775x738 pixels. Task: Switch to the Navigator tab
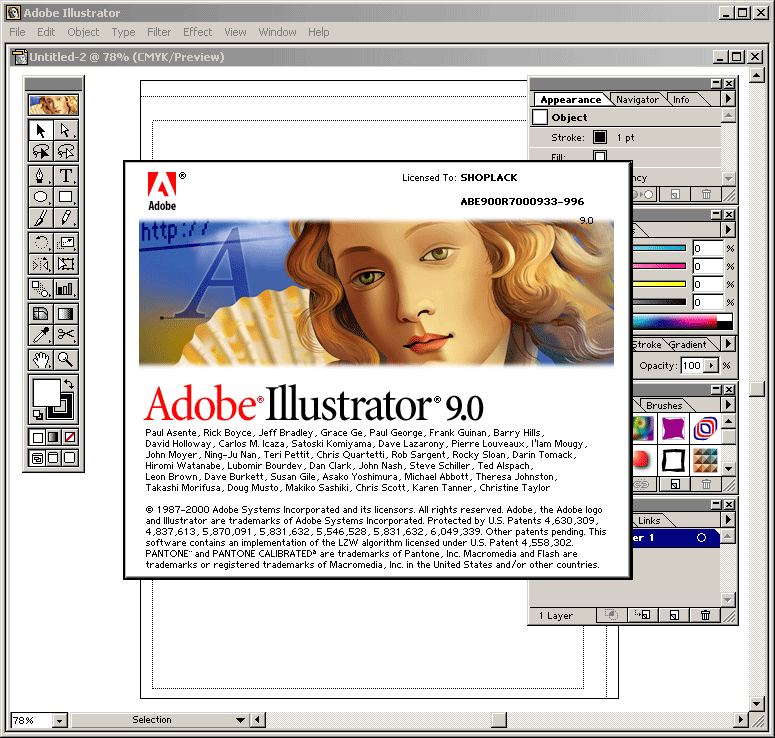[637, 100]
